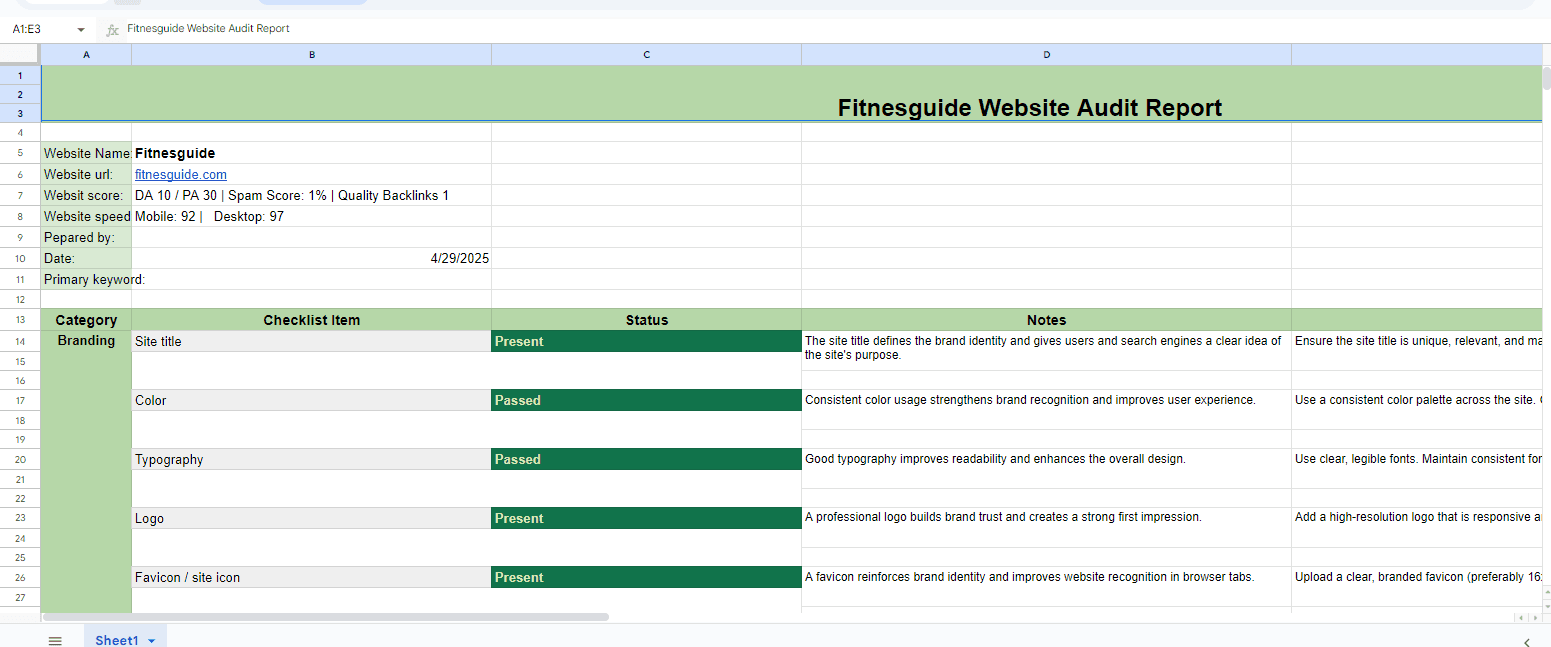Select the 'Checklist Item' header cell

(311, 320)
